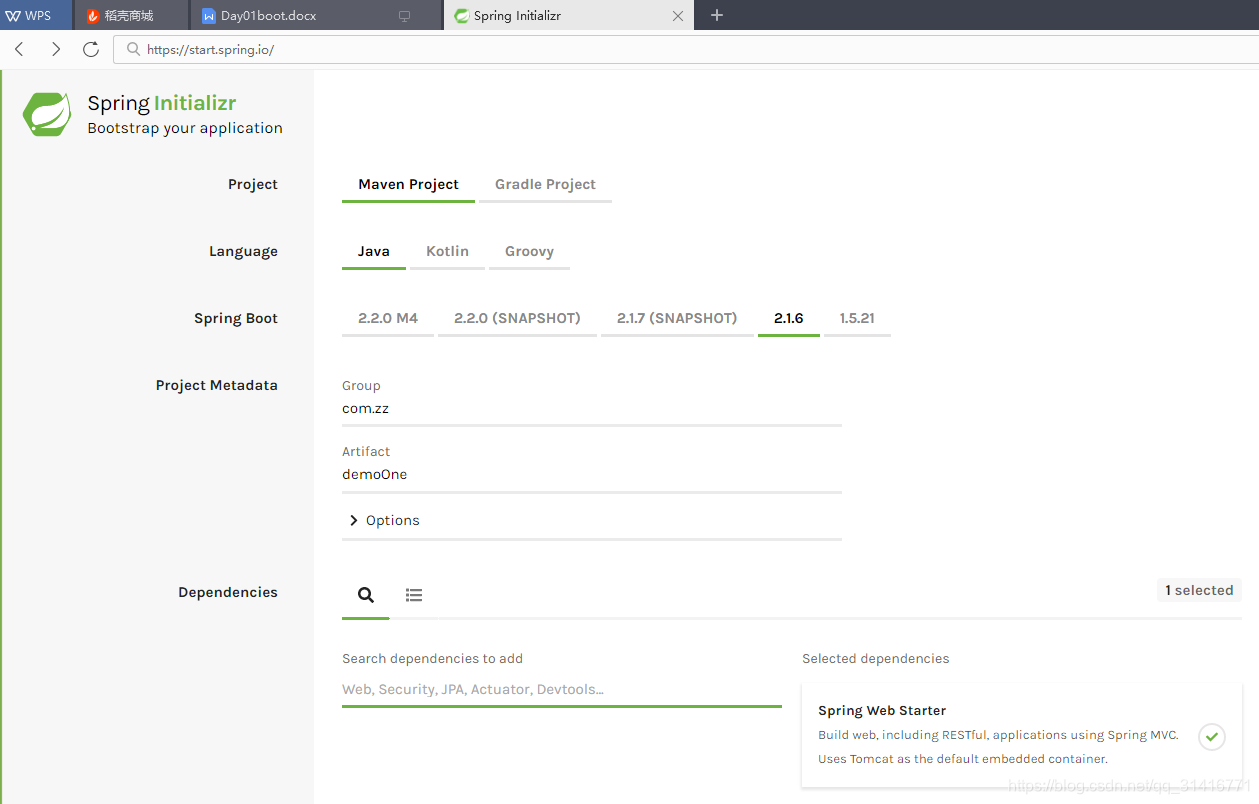
Task: Activate the Spring Initializr tab
Action: (x=568, y=16)
